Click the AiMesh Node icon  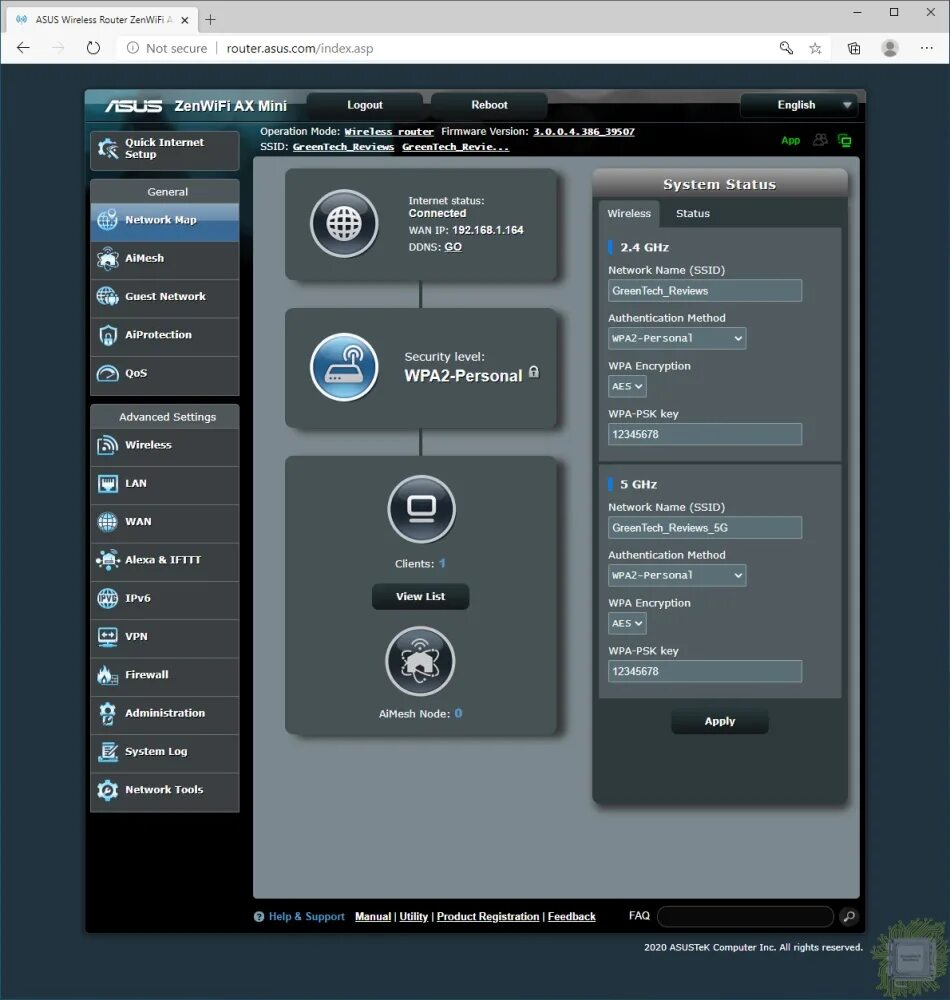[x=420, y=661]
